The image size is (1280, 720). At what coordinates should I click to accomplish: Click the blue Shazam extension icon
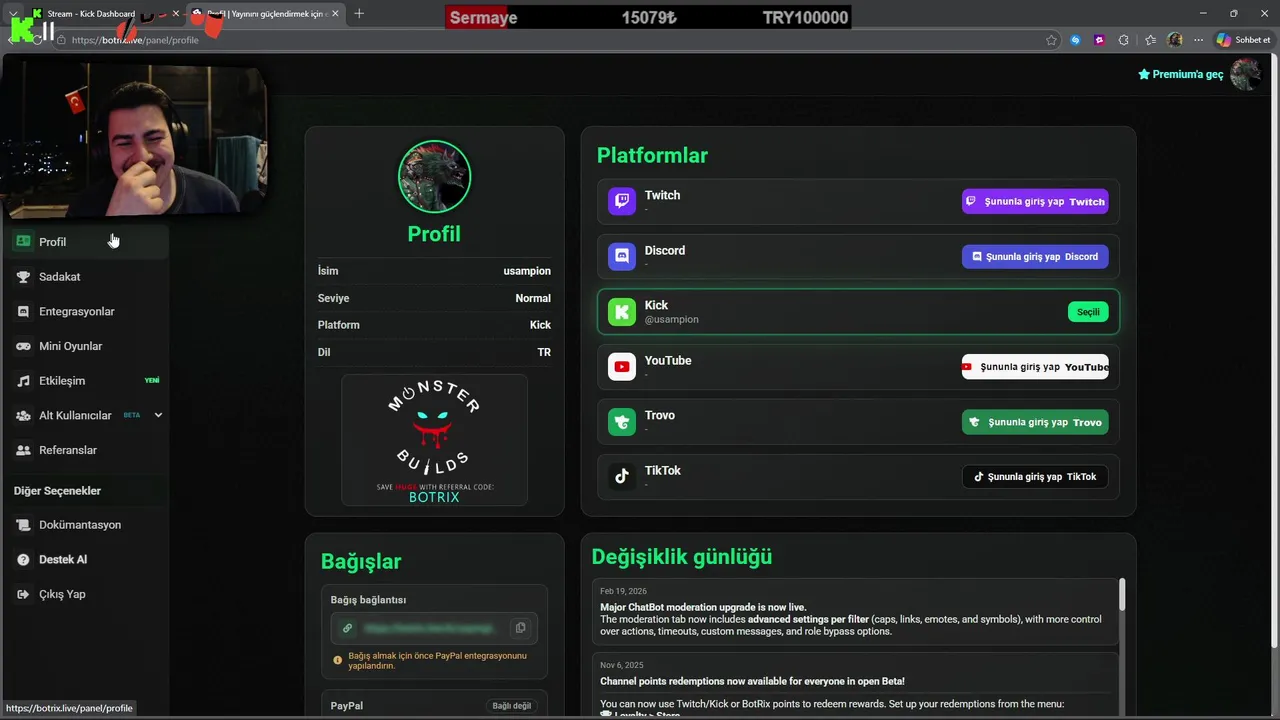coord(1076,40)
